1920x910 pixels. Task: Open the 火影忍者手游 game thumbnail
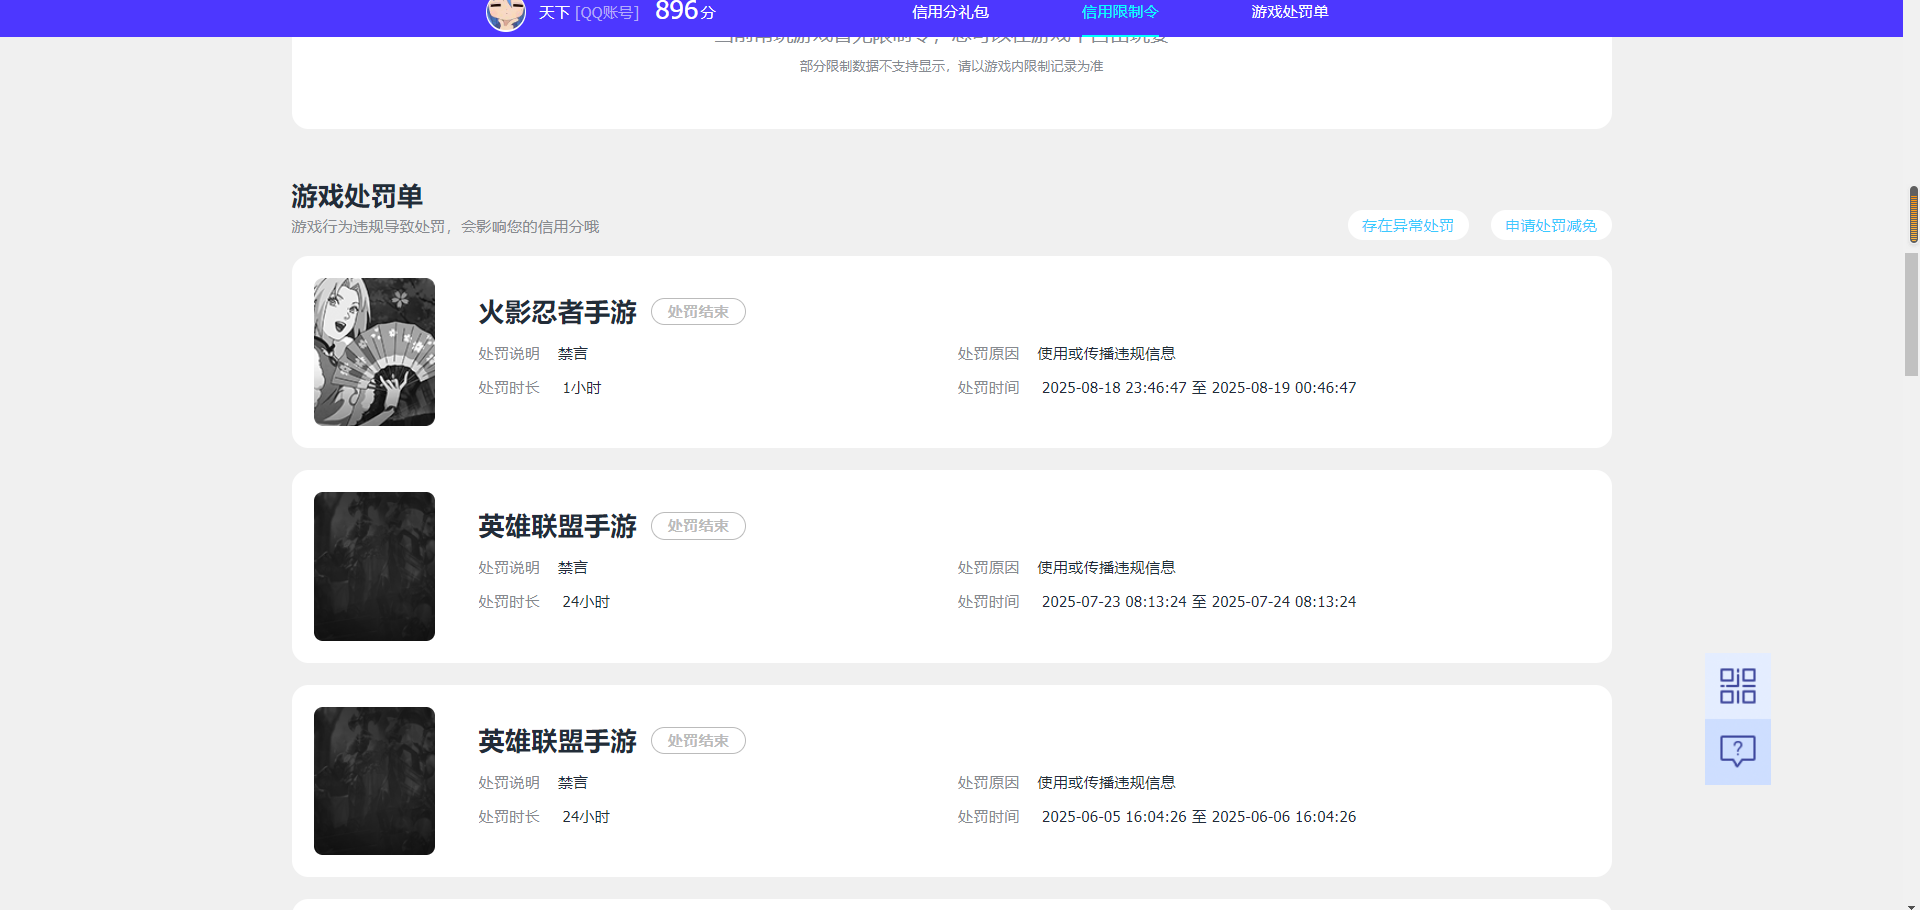coord(374,352)
